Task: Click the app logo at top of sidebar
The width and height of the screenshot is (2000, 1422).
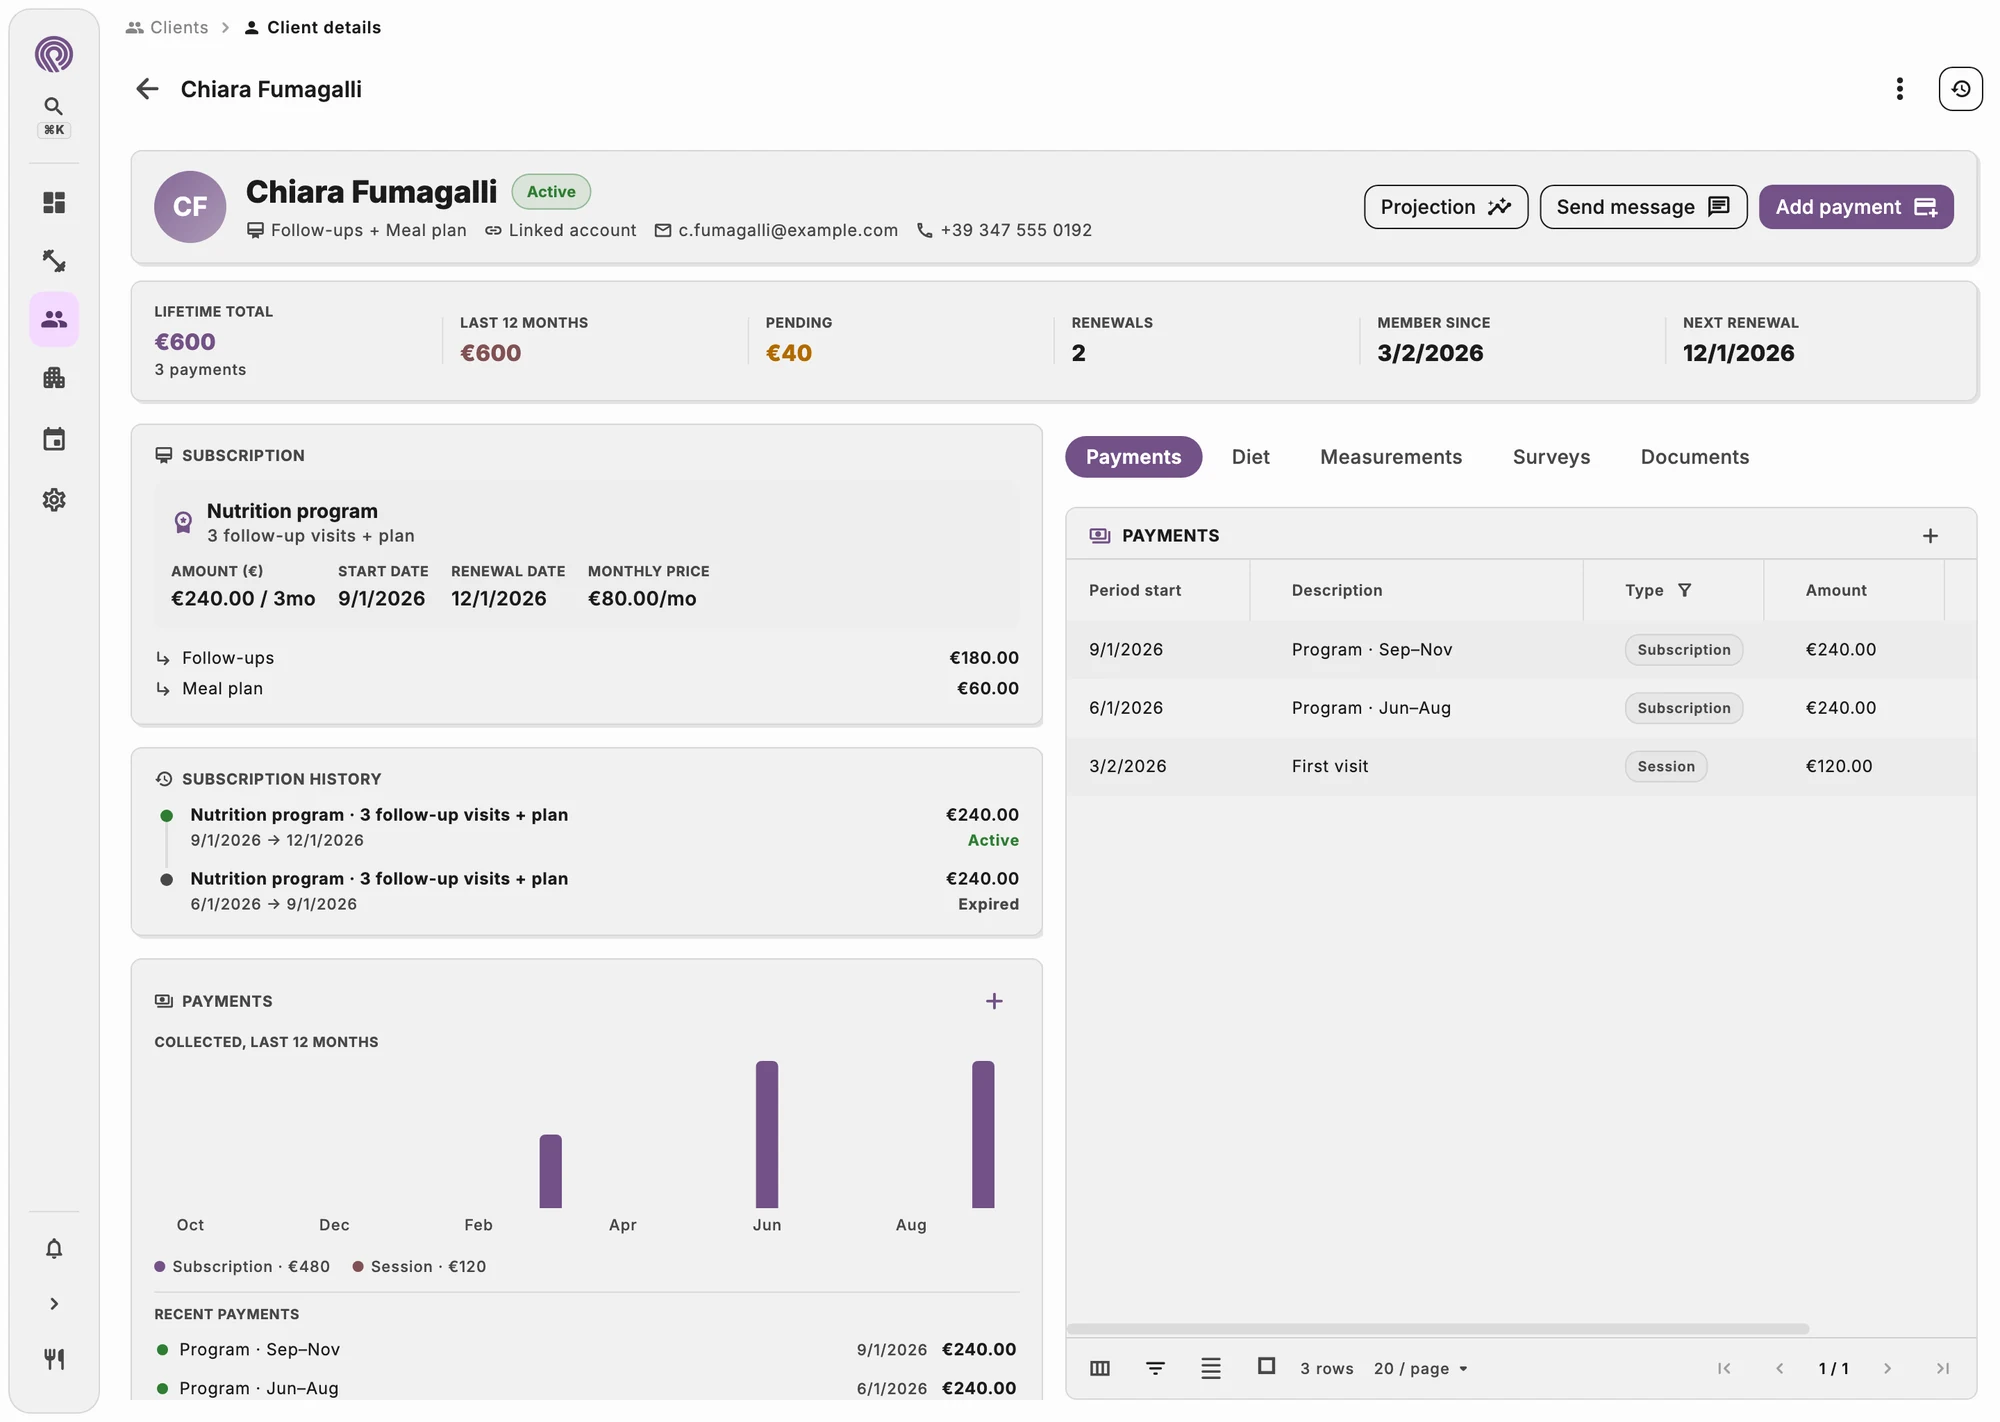Action: (x=54, y=54)
